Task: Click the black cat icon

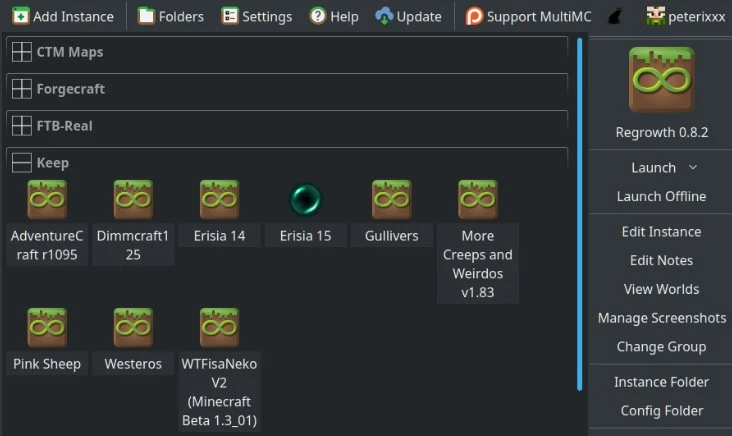Action: pos(615,17)
